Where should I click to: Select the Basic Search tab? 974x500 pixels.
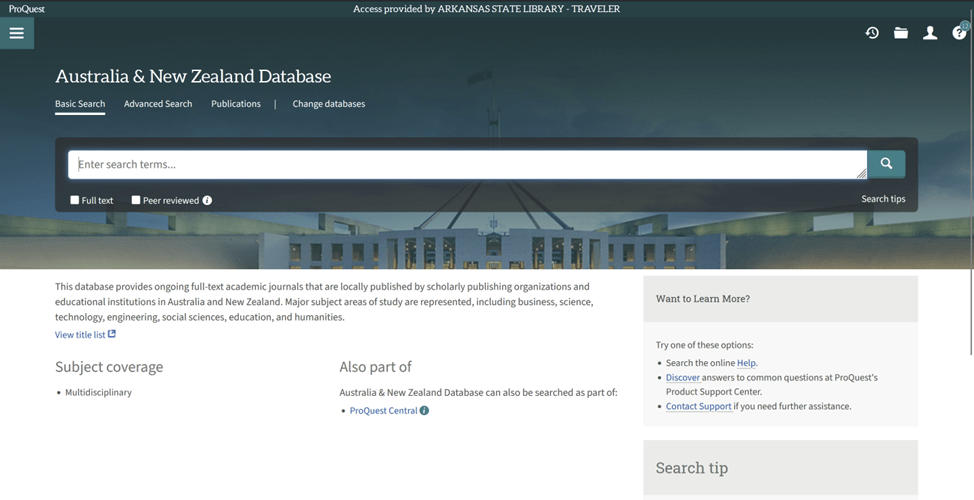point(80,104)
